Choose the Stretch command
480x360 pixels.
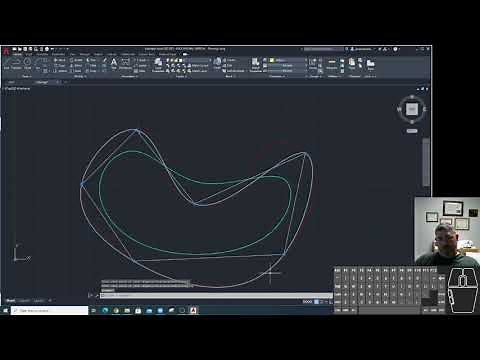pyautogui.click(x=60, y=71)
